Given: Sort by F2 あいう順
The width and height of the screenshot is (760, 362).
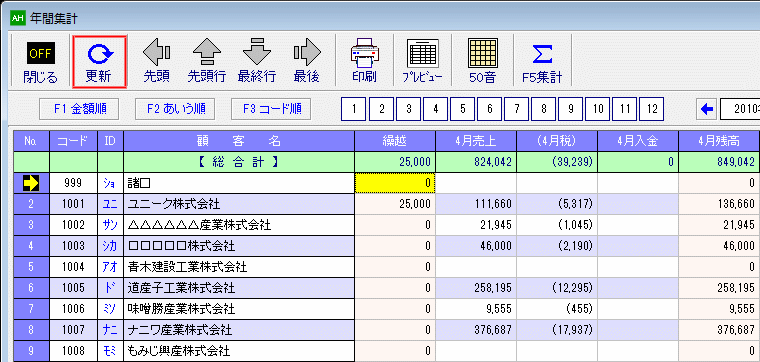Looking at the screenshot, I should click(175, 109).
